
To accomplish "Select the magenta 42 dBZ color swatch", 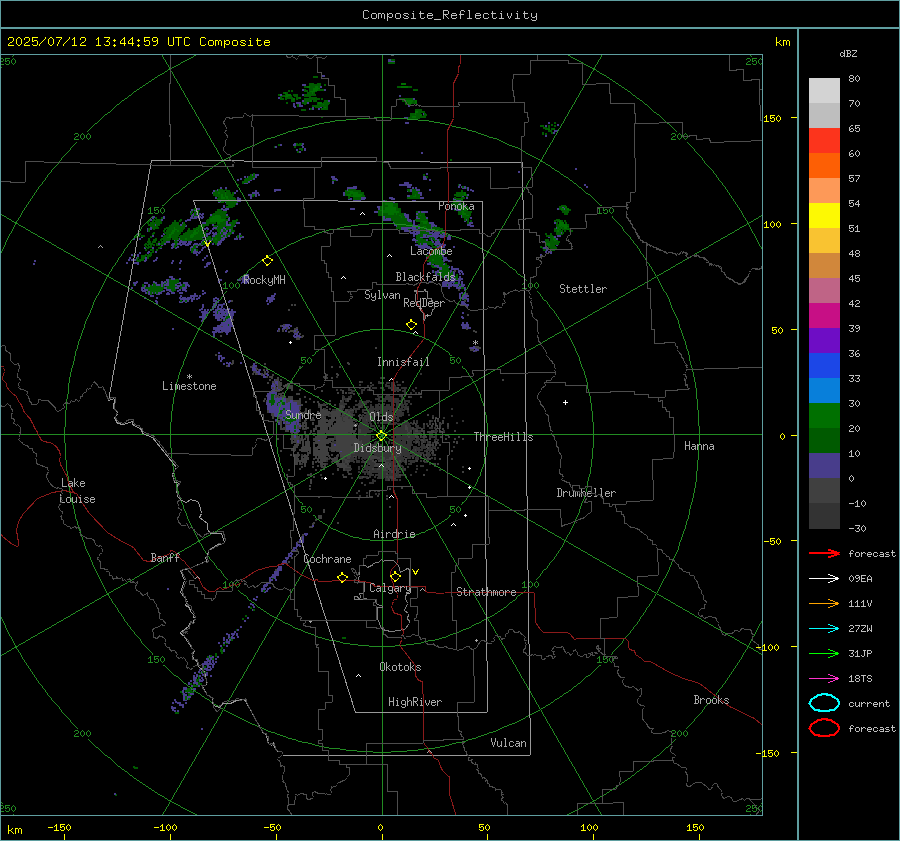I will tap(824, 316).
